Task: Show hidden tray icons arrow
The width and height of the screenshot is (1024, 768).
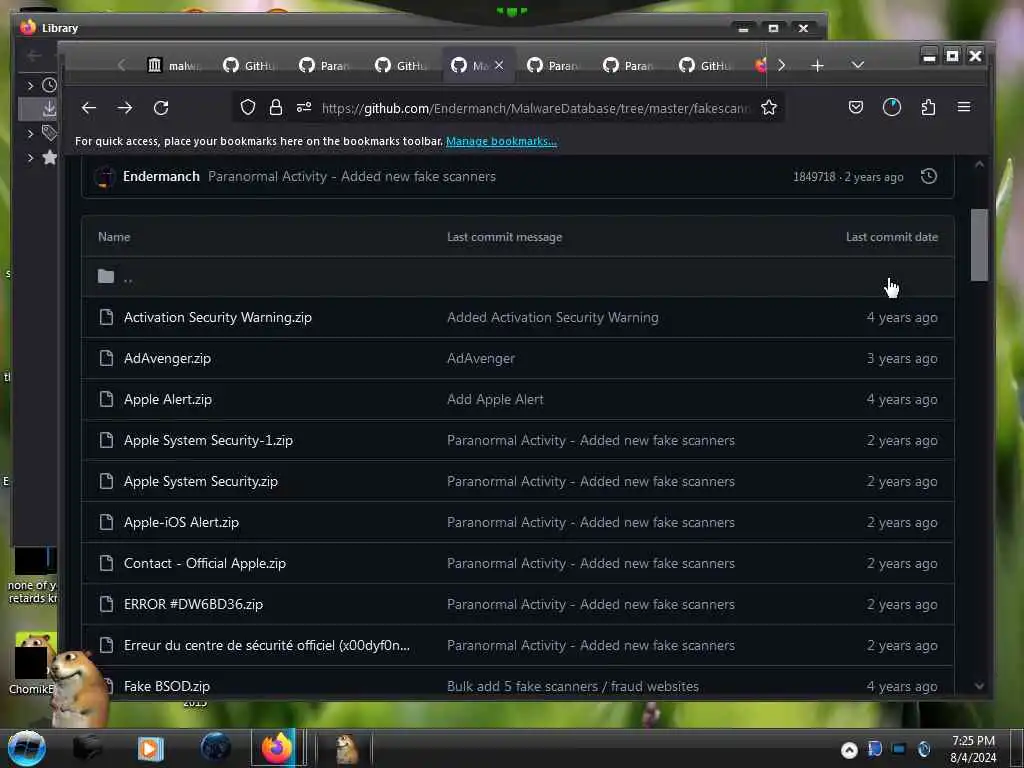Action: pos(849,750)
